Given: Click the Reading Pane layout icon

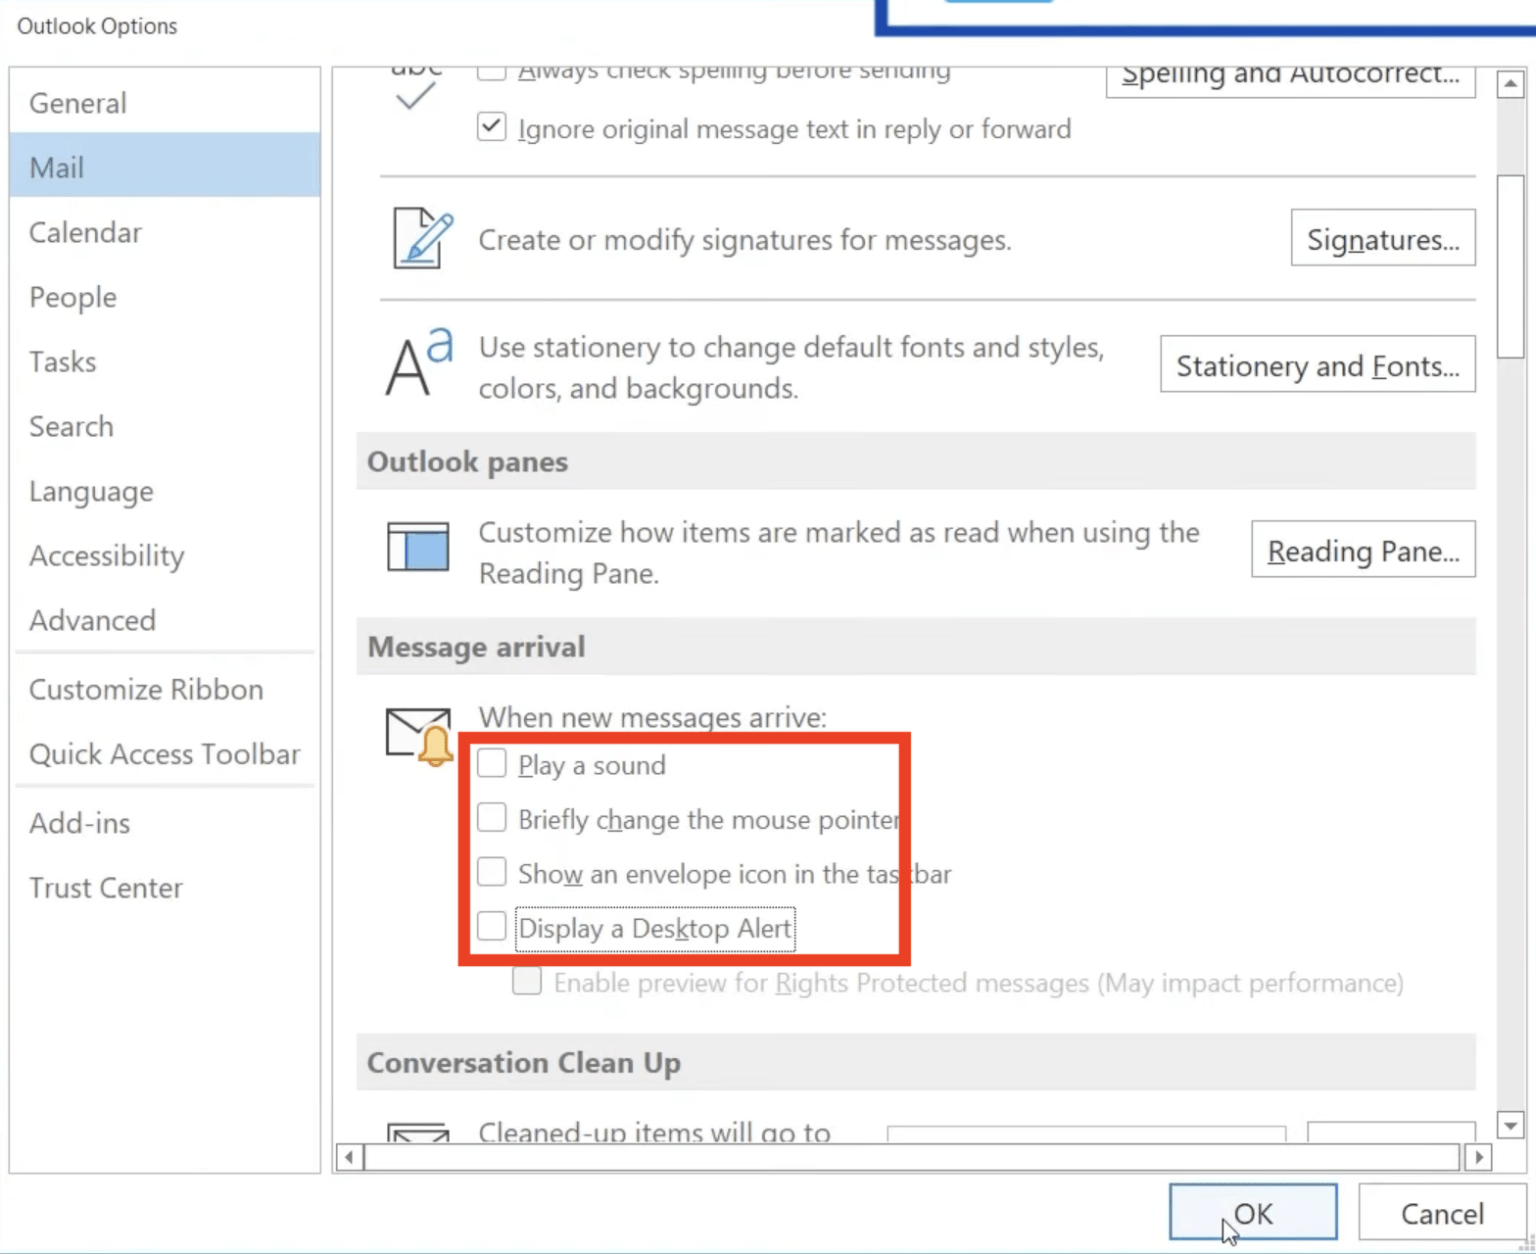Looking at the screenshot, I should point(418,547).
